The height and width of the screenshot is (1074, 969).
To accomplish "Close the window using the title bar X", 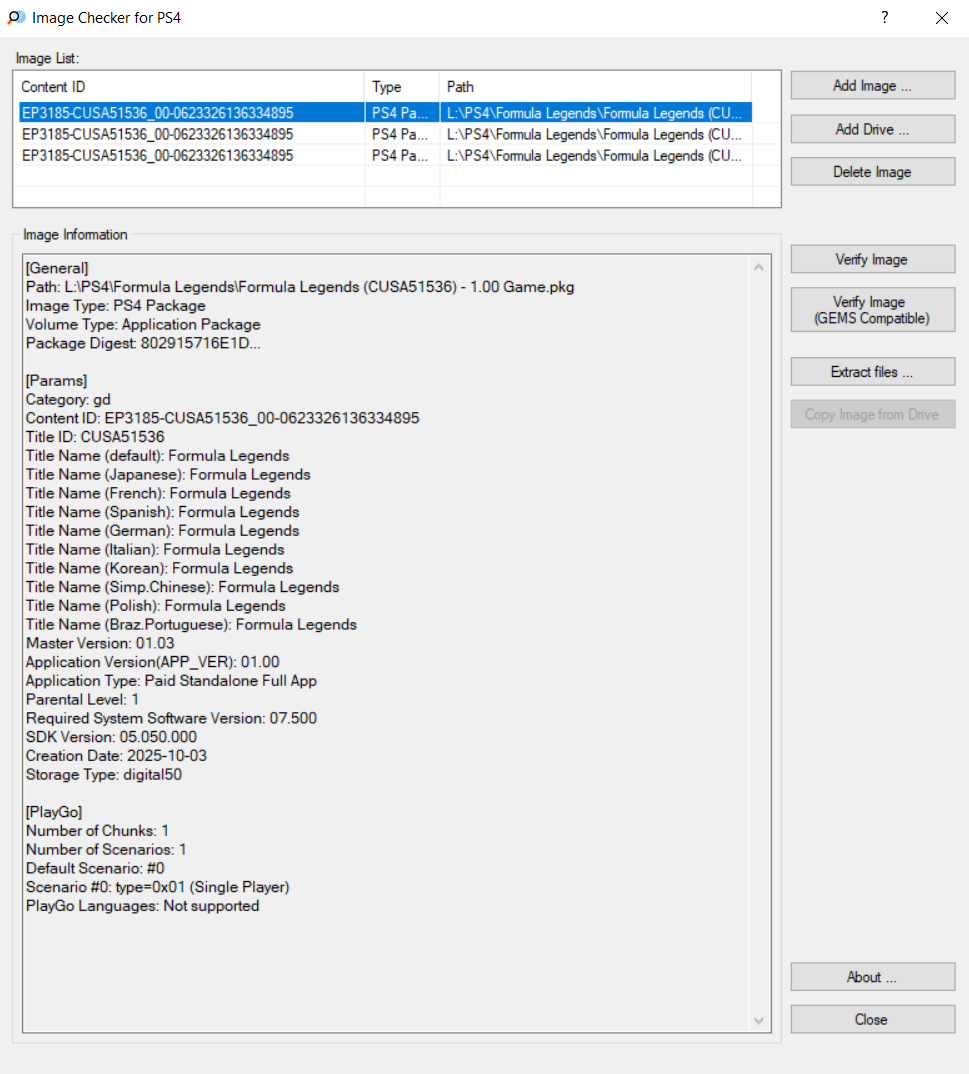I will coord(941,18).
